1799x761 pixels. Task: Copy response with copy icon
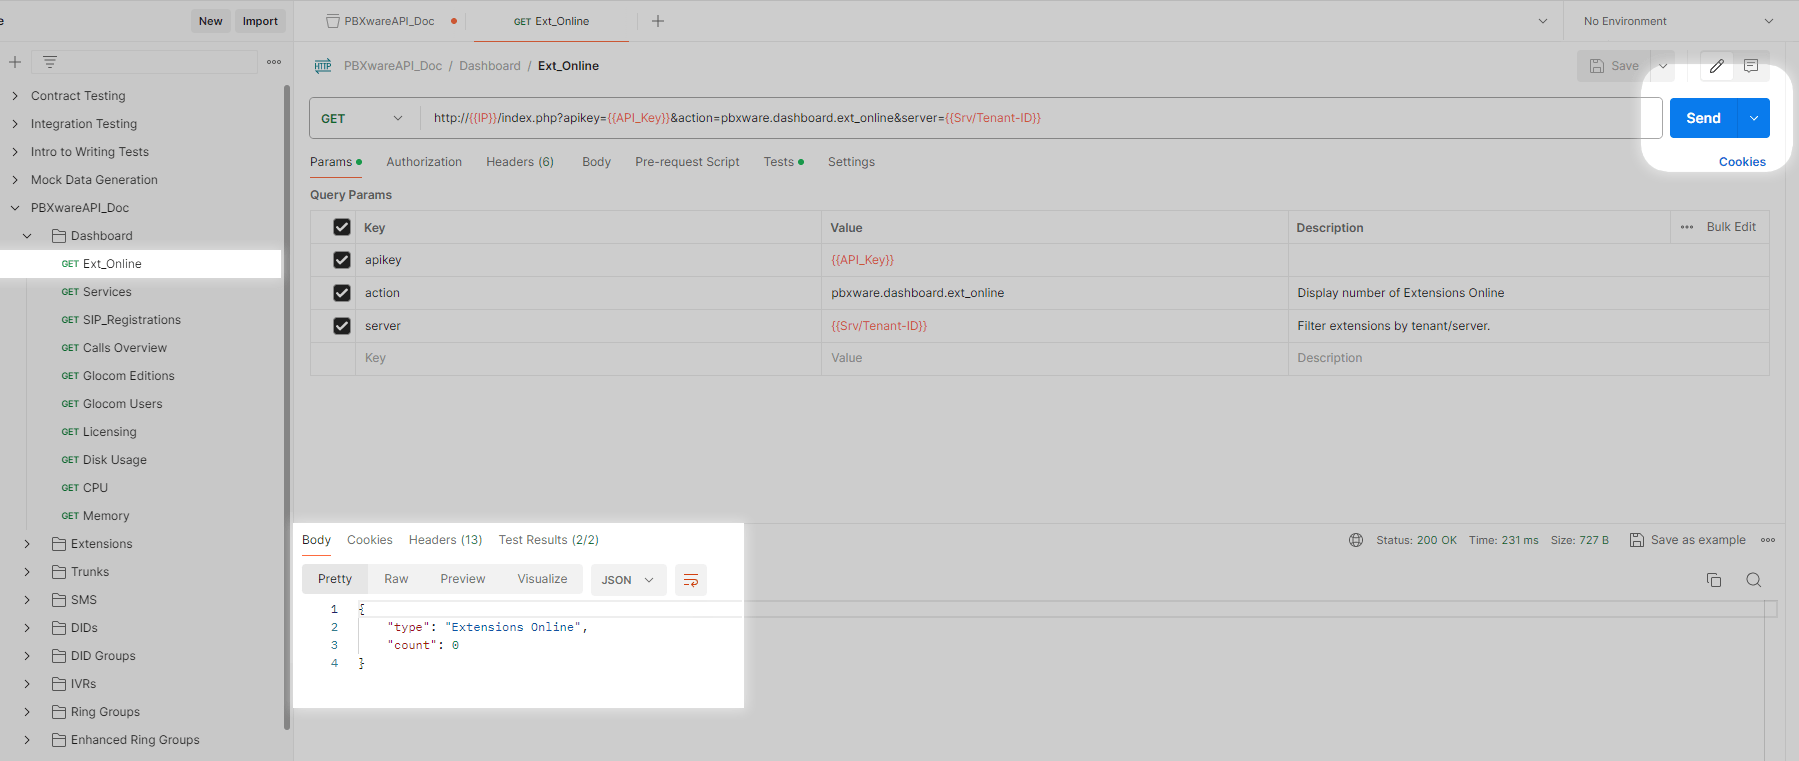[1714, 580]
